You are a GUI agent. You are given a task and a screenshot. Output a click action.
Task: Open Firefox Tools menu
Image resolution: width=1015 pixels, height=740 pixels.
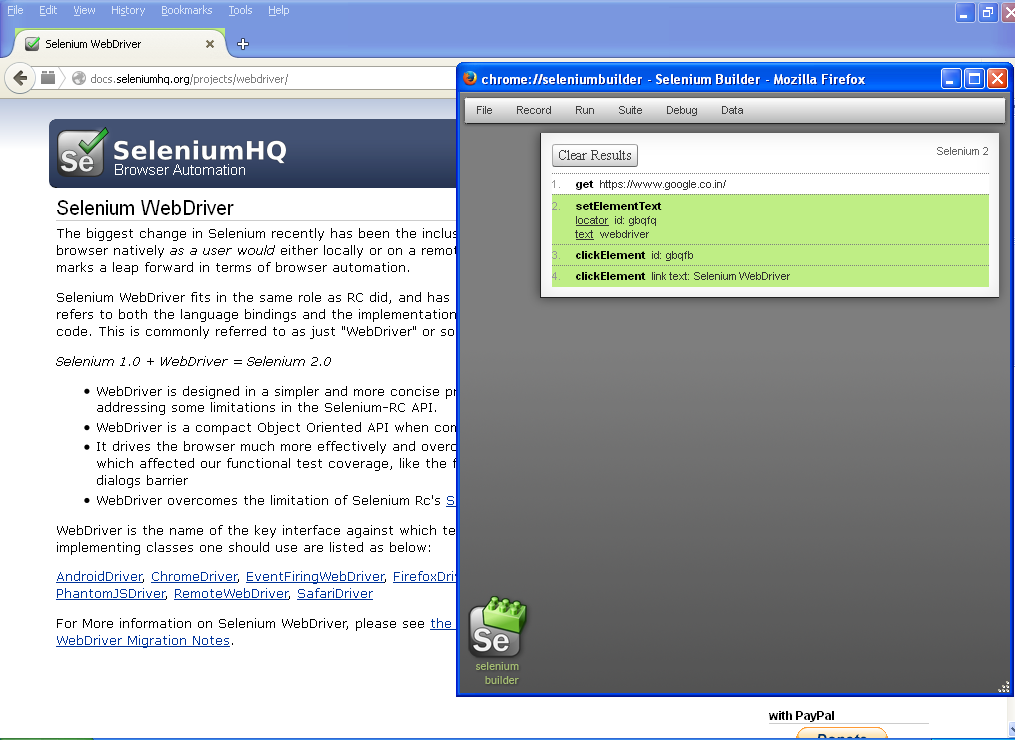coord(240,10)
